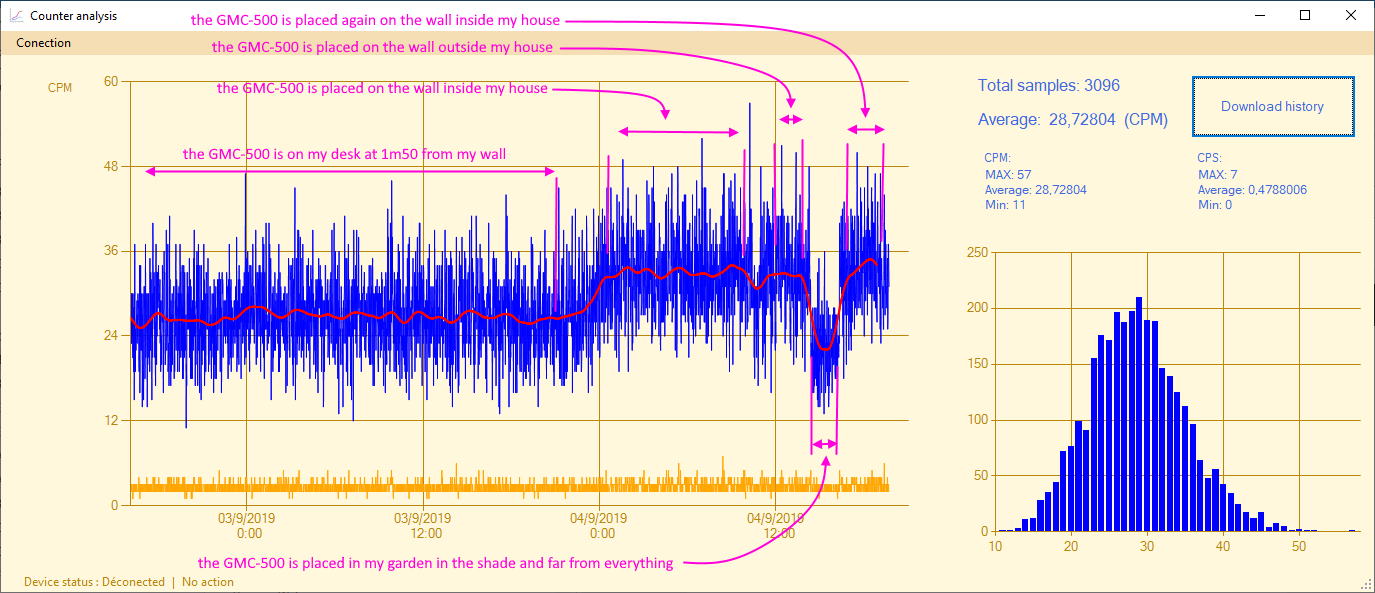Click the Device status : Déconected text
The width and height of the screenshot is (1375, 593).
pos(94,582)
